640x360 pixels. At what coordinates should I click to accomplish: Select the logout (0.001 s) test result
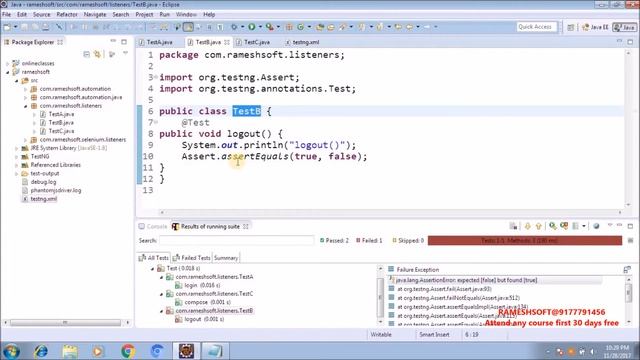(204, 319)
